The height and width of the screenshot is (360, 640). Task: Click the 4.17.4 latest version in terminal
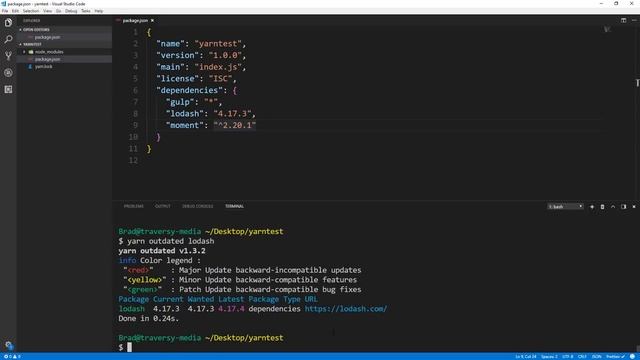[231, 309]
